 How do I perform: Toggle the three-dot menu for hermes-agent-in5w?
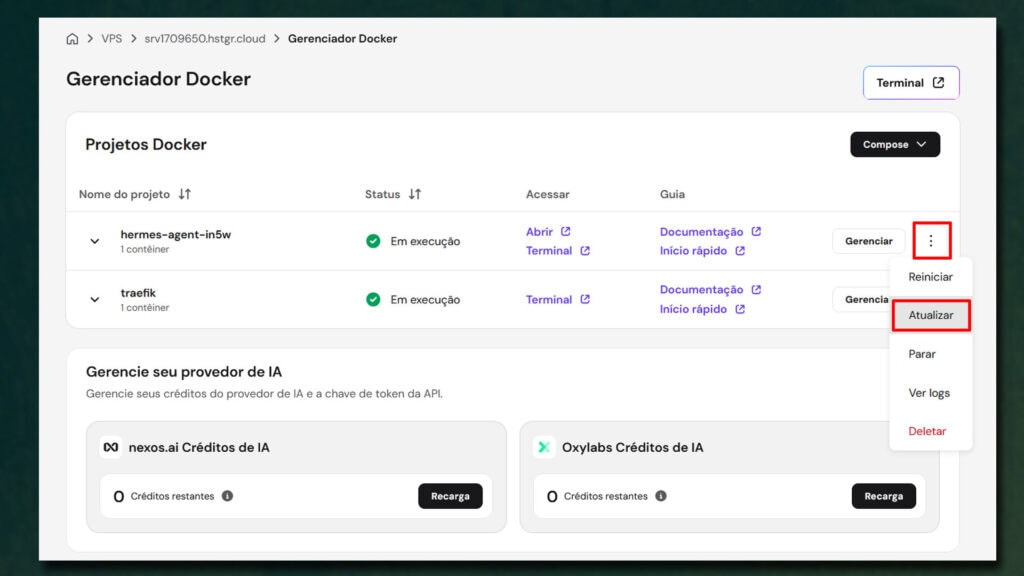coord(931,241)
